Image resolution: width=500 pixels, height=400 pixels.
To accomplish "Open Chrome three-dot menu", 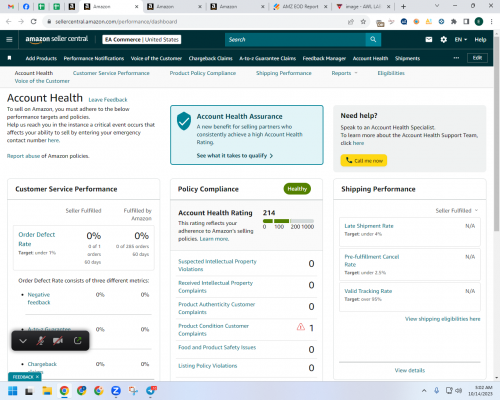I will pyautogui.click(x=491, y=22).
